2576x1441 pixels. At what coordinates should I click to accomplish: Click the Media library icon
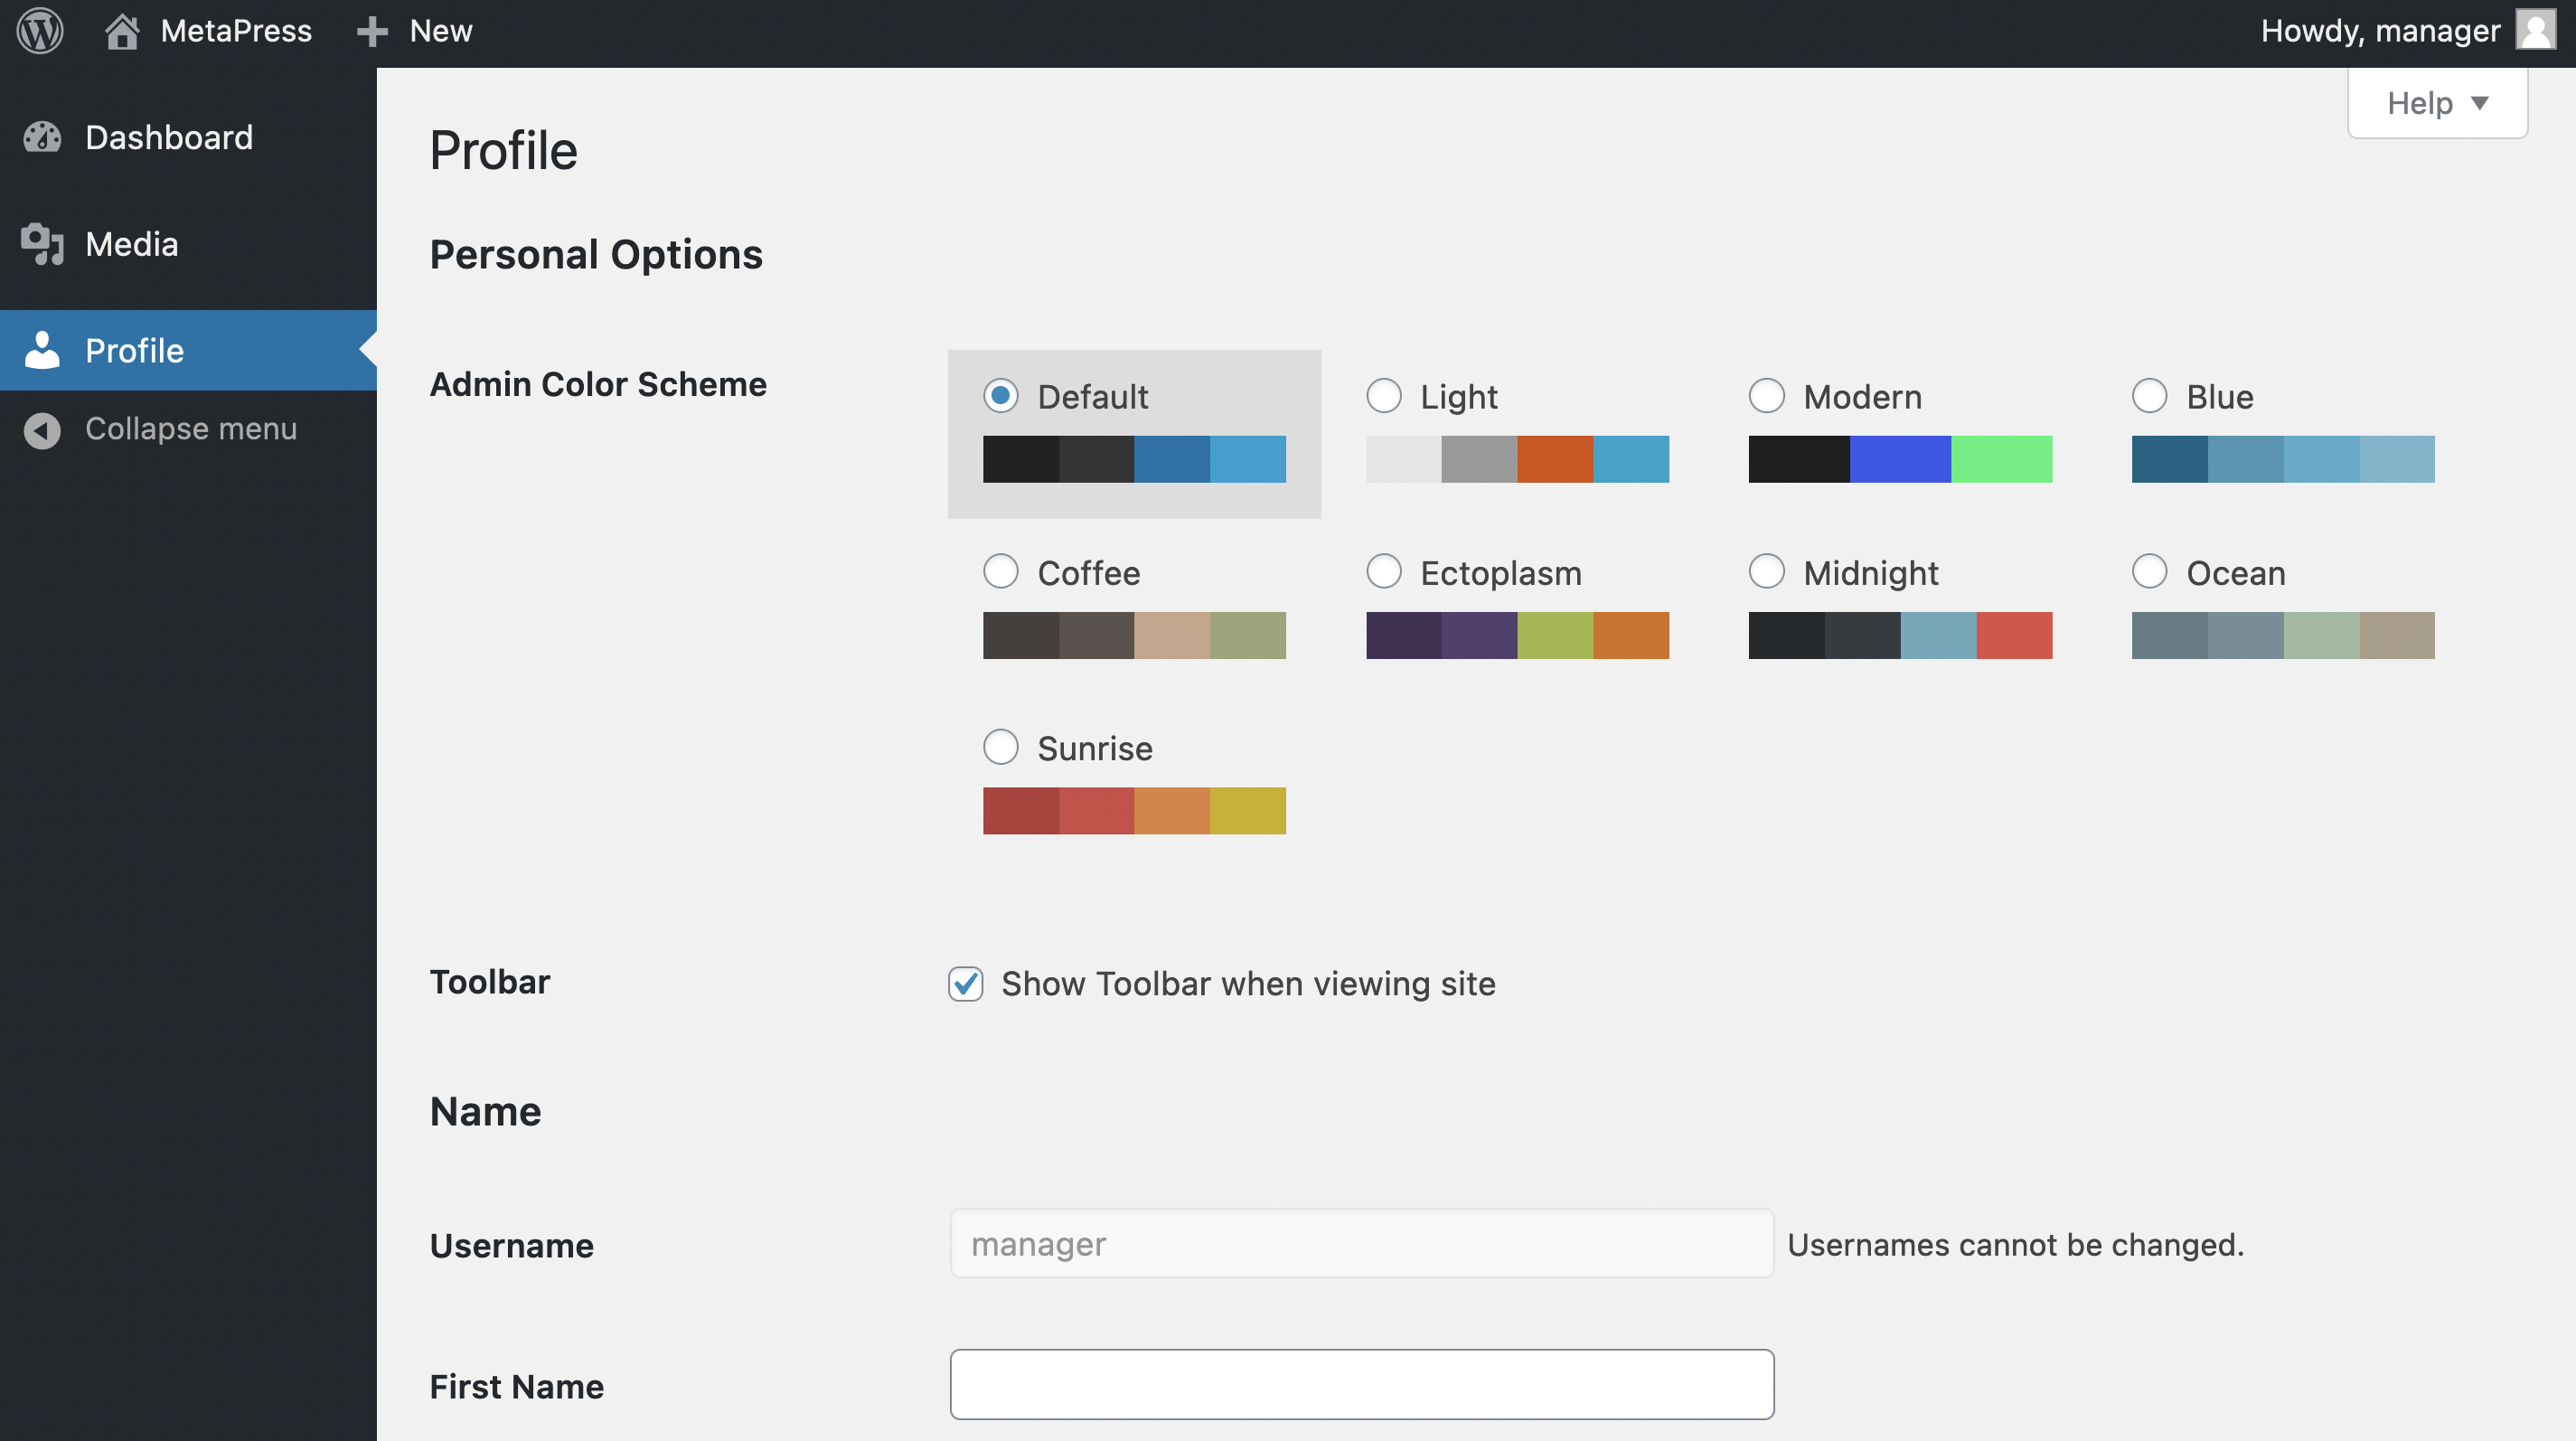point(42,244)
